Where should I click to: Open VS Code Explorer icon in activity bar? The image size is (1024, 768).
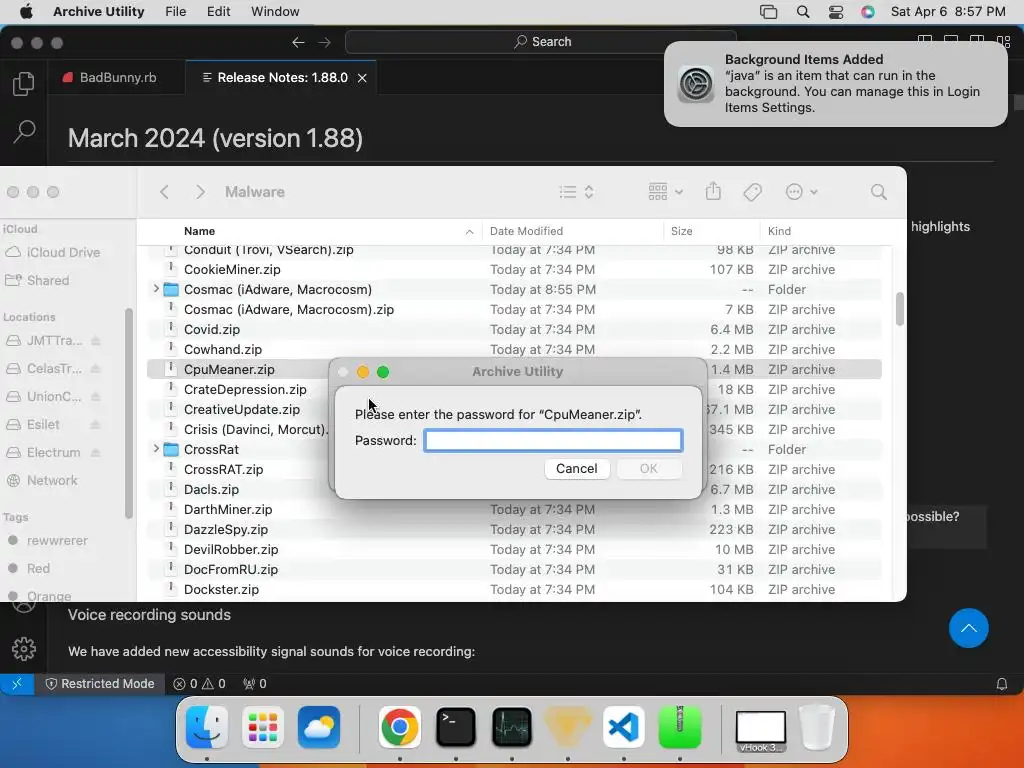[x=24, y=84]
